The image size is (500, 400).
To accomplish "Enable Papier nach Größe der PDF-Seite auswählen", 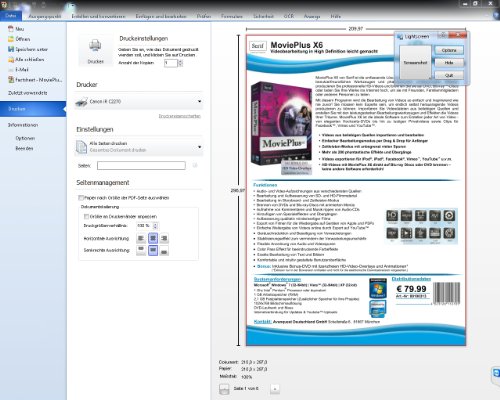I will pyautogui.click(x=81, y=198).
